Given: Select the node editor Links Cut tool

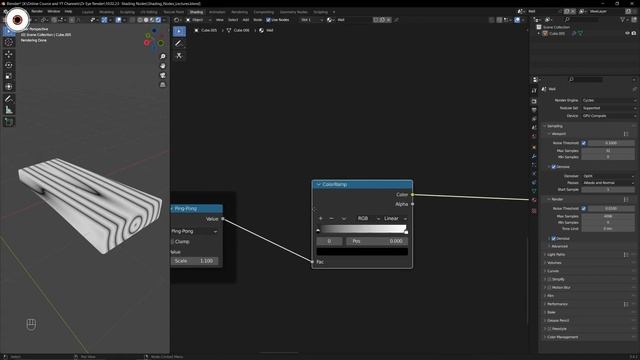Looking at the screenshot, I should click(179, 56).
